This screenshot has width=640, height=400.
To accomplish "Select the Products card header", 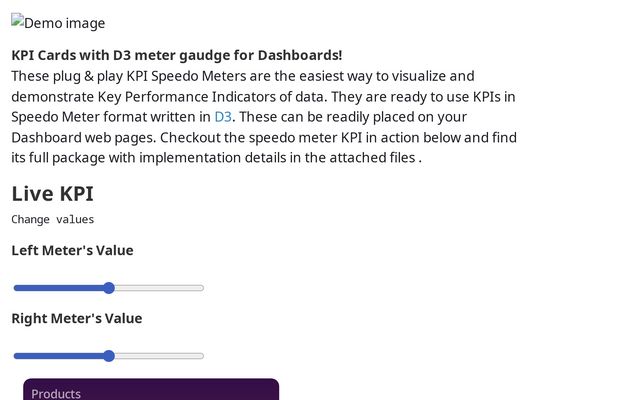I will coord(56,393).
